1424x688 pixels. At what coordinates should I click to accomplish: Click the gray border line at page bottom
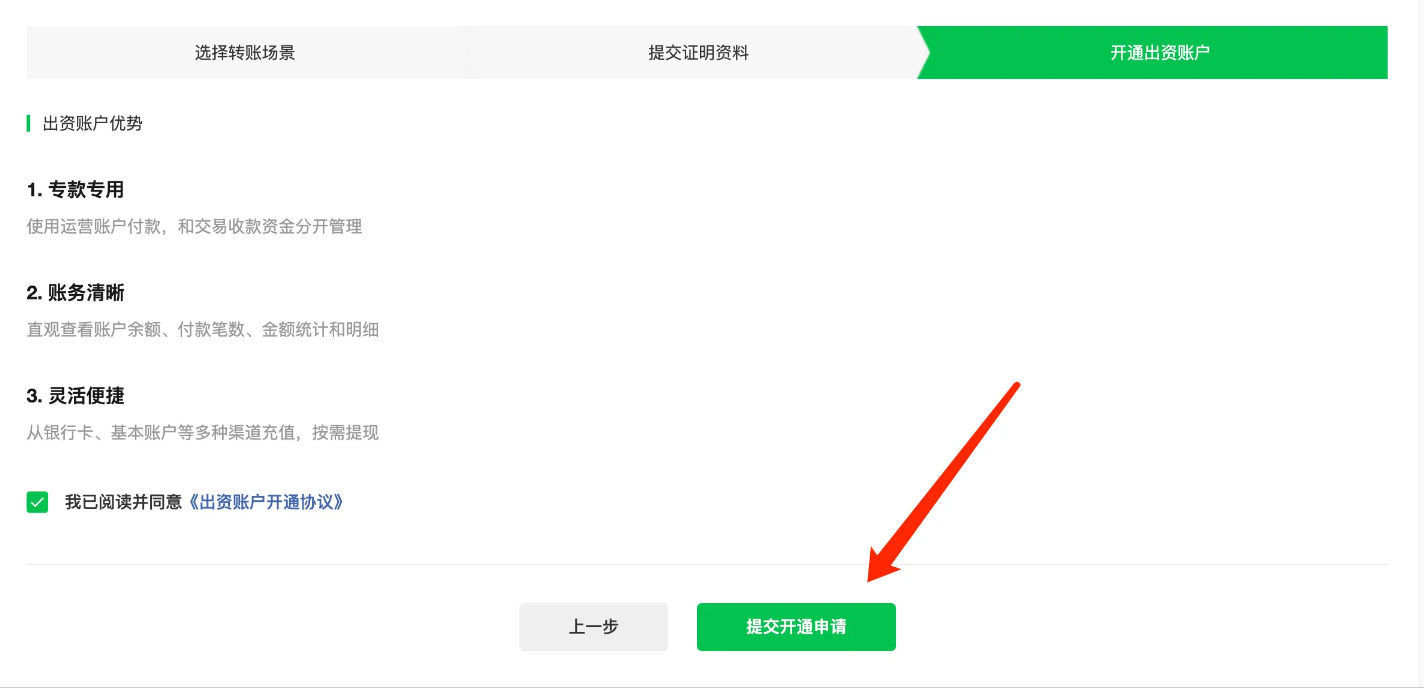(x=712, y=687)
